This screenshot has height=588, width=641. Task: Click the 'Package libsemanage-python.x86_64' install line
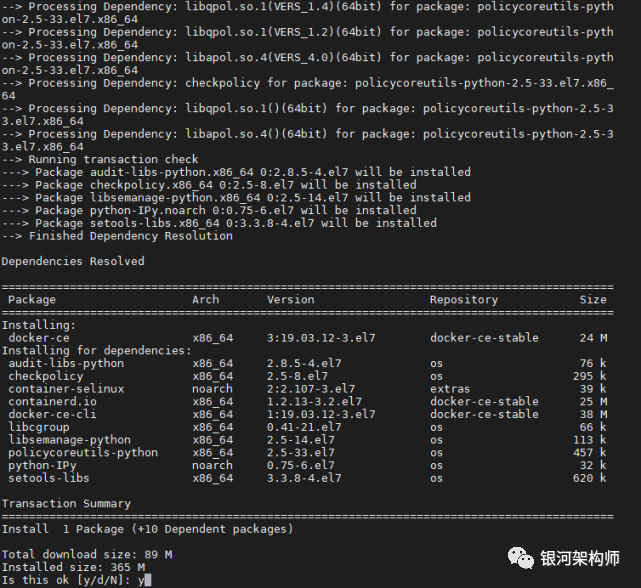[x=236, y=197]
